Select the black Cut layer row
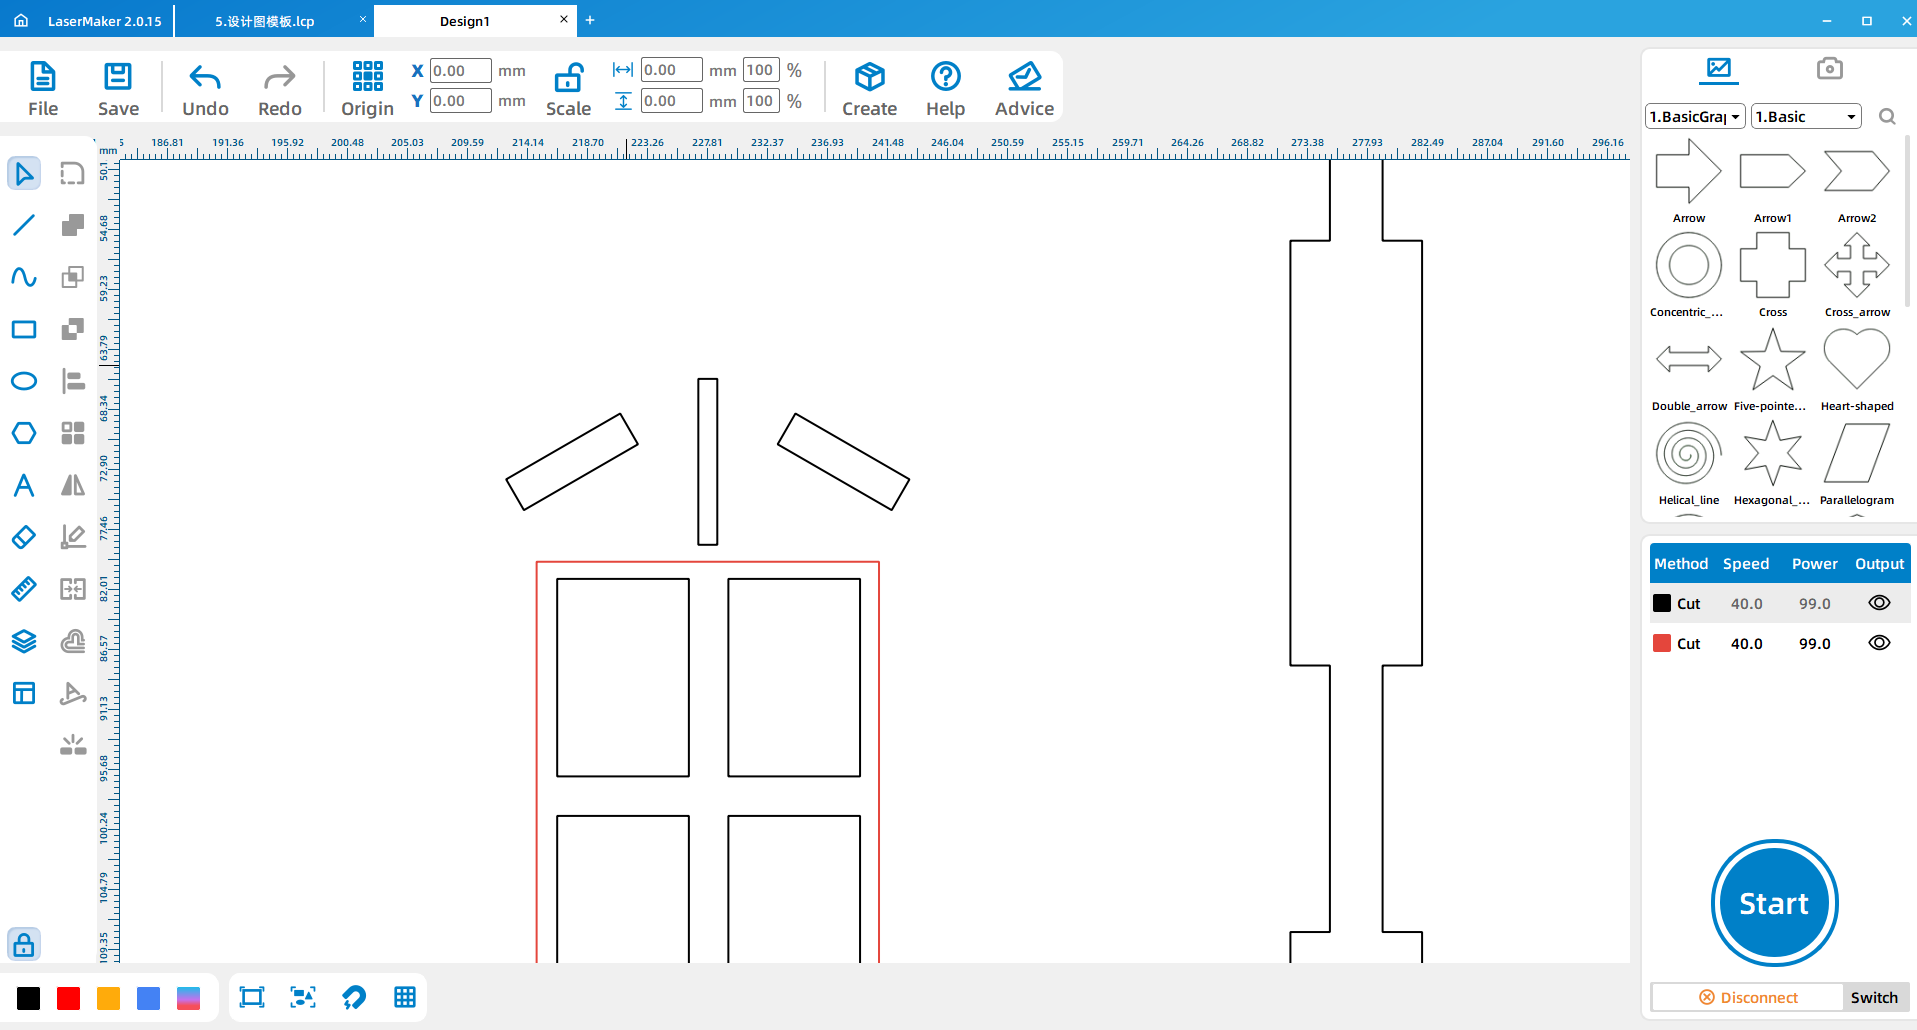The height and width of the screenshot is (1030, 1917). 1779,603
